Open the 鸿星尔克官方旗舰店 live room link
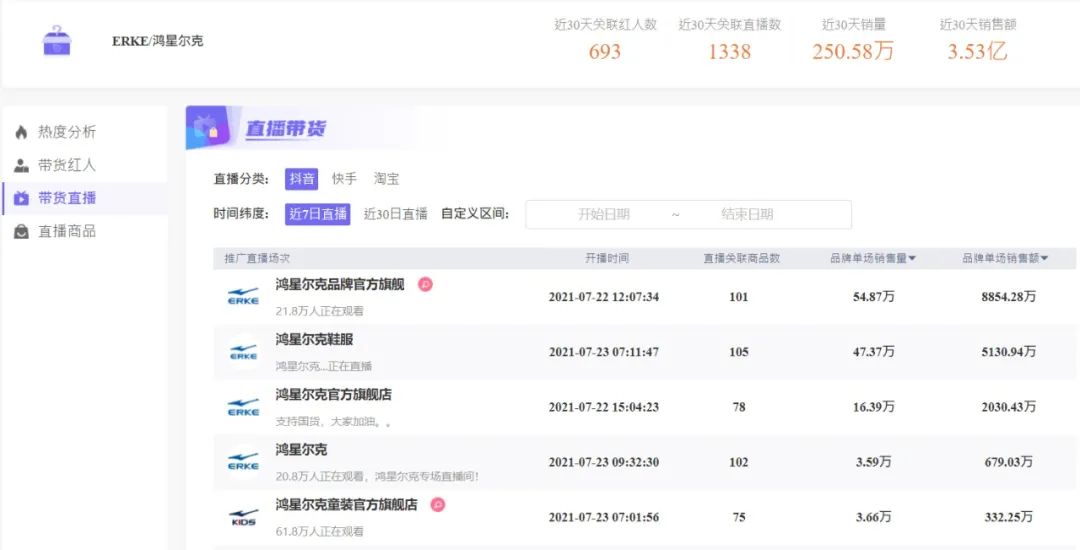This screenshot has height=550, width=1080. click(x=333, y=394)
